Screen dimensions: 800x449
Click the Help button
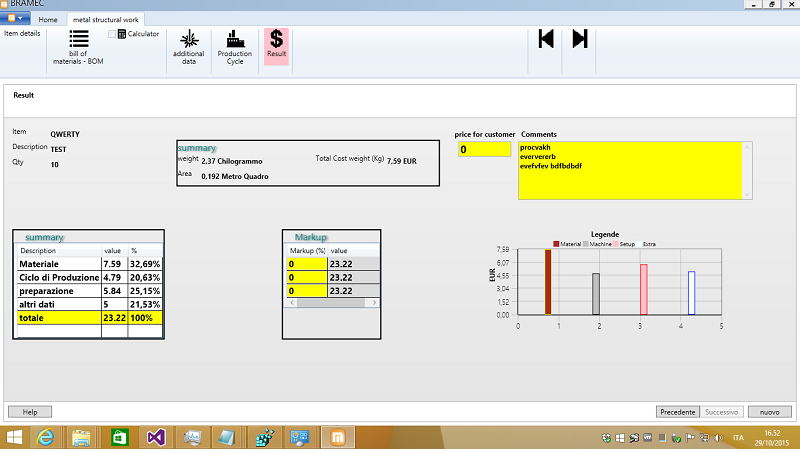click(30, 412)
